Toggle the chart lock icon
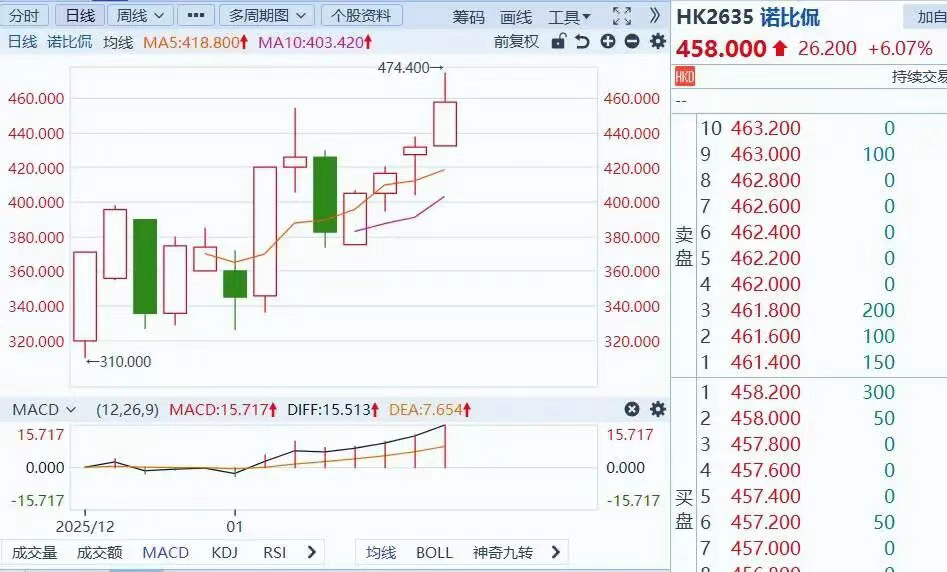This screenshot has height=572, width=947. [x=559, y=41]
